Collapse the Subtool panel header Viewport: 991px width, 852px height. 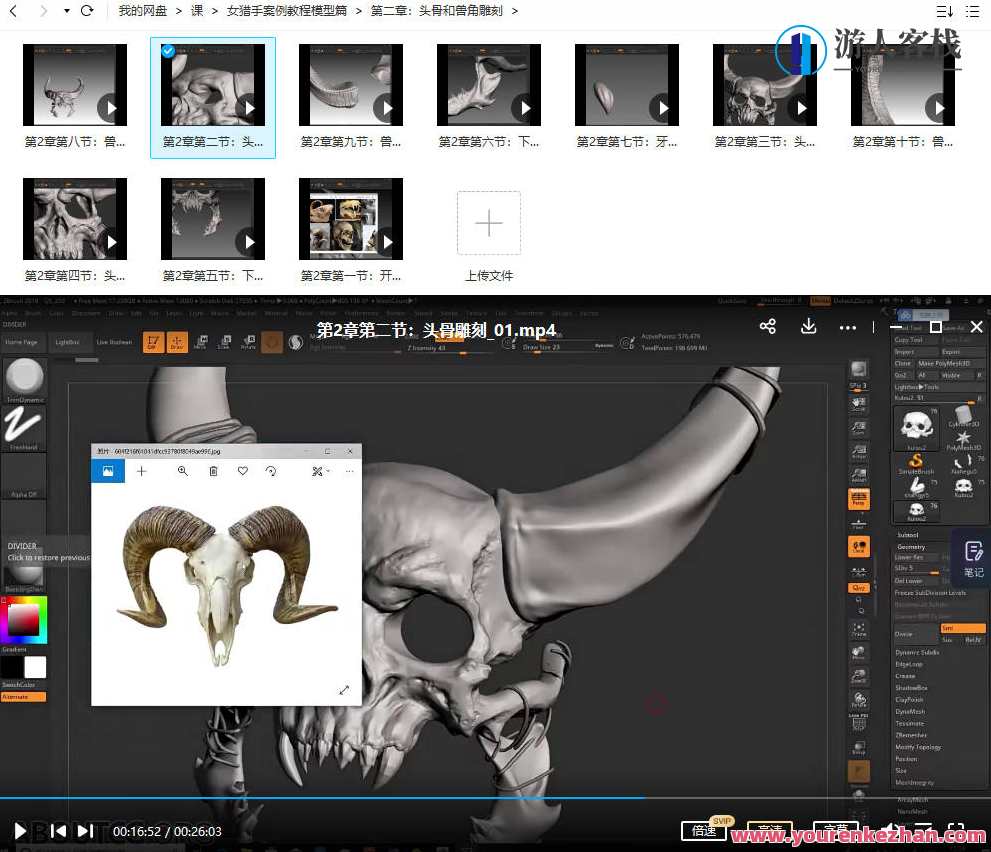(x=905, y=535)
